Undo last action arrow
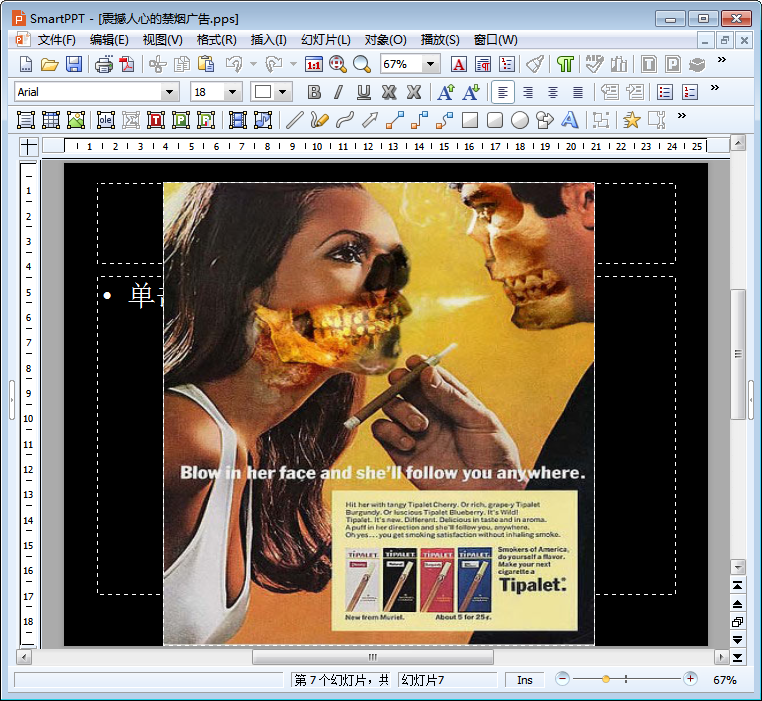Image resolution: width=762 pixels, height=701 pixels. tap(234, 64)
